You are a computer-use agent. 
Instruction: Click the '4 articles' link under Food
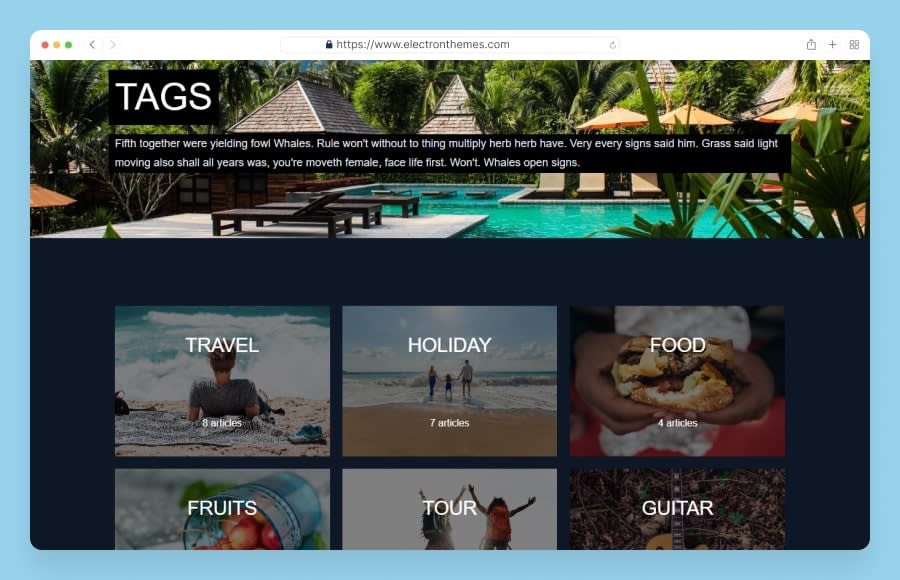pyautogui.click(x=677, y=423)
